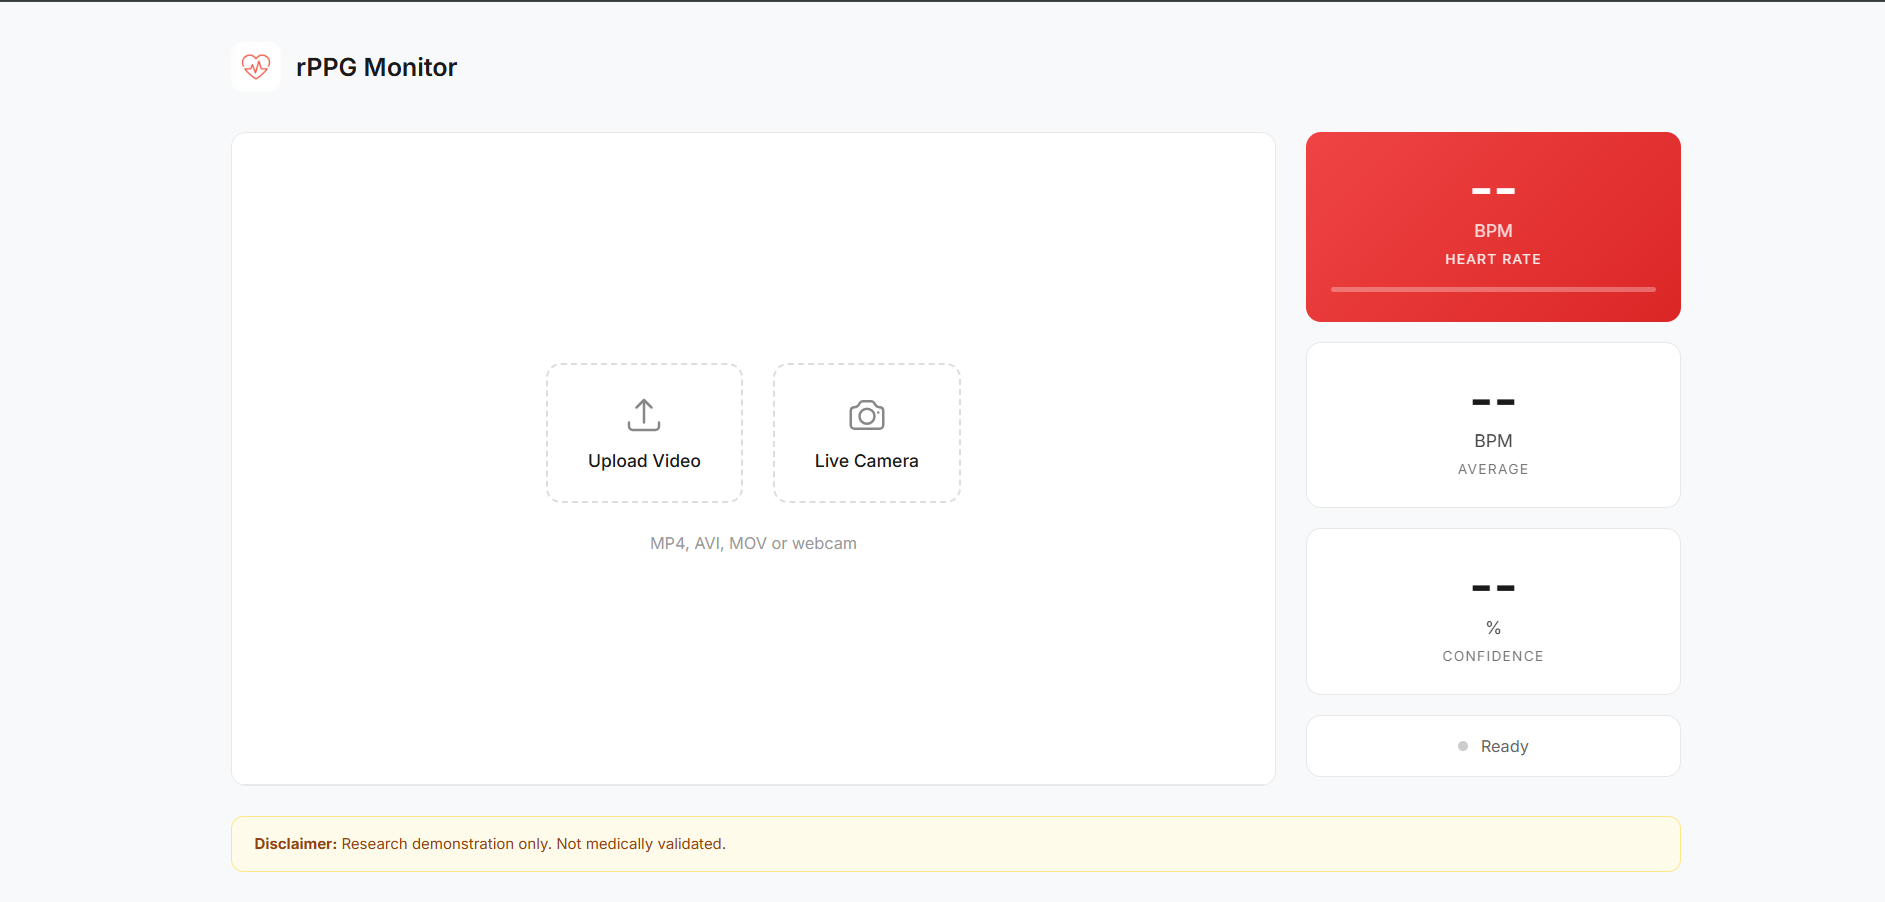Click the dashed Upload Video dropzone

tap(643, 433)
